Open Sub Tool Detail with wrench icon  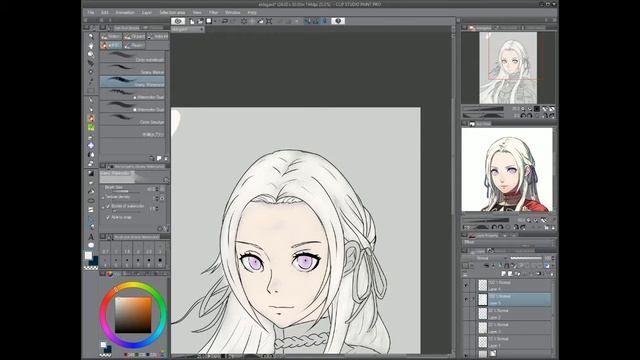(x=166, y=229)
